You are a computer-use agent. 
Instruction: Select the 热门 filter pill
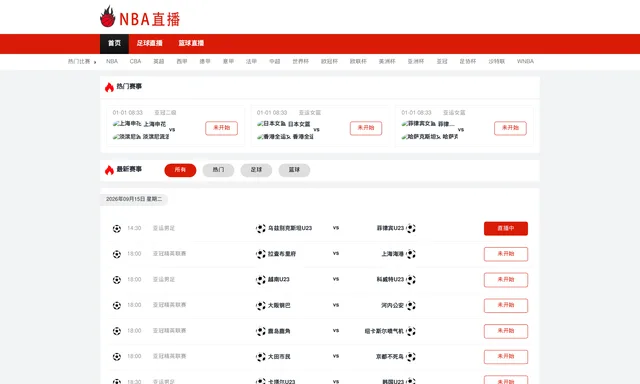tap(218, 170)
